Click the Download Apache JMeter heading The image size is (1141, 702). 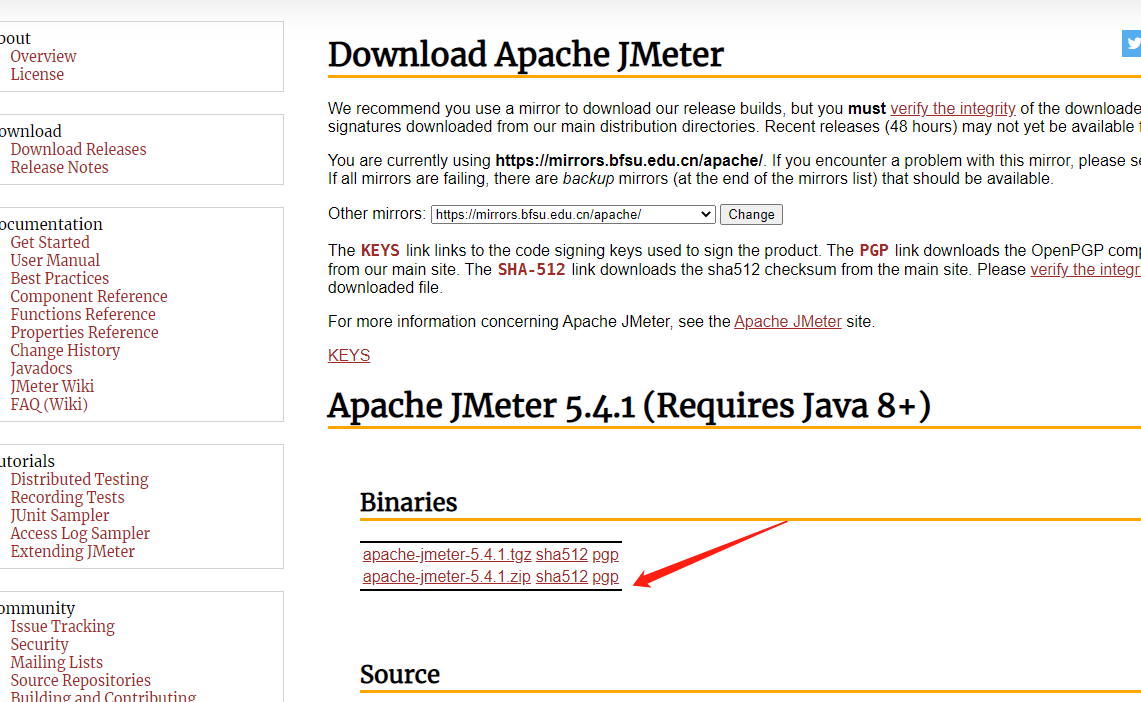[x=525, y=55]
